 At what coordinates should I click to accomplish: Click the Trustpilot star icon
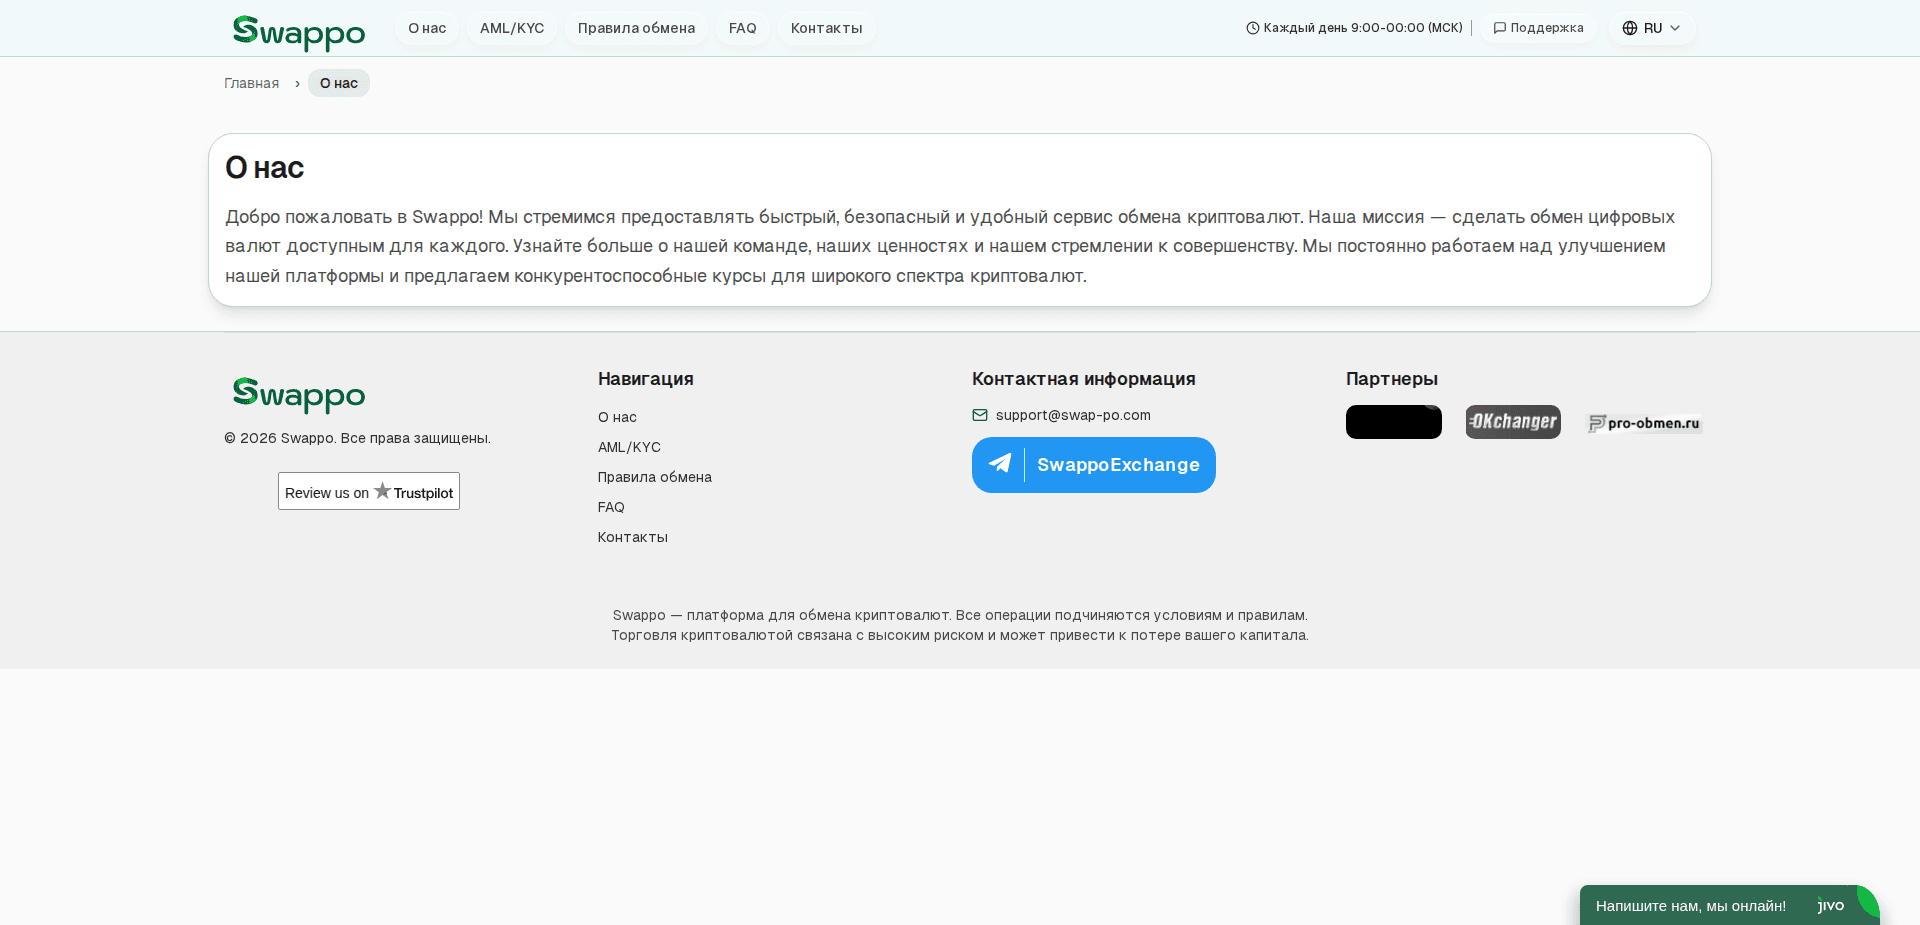383,490
